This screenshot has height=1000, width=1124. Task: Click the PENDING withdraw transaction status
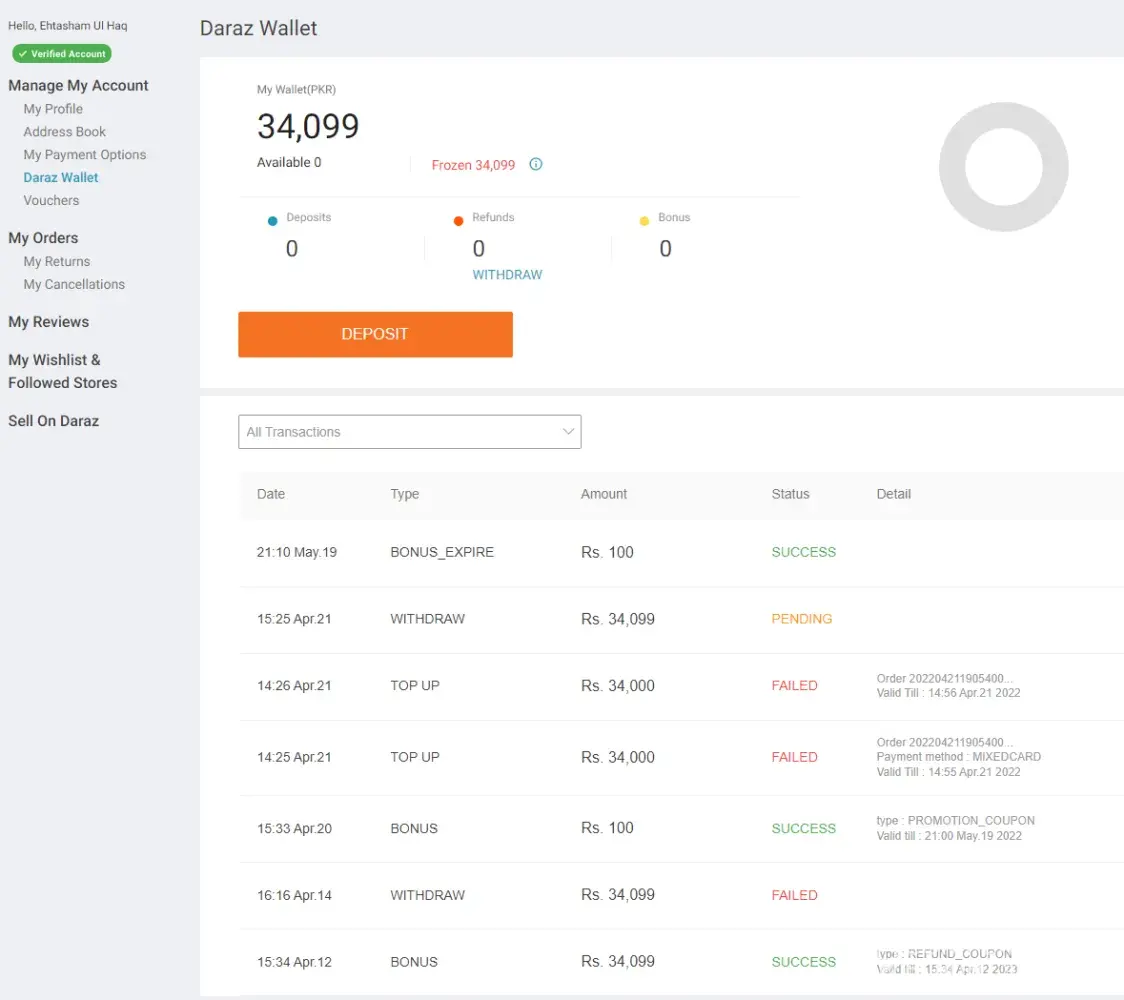click(801, 619)
